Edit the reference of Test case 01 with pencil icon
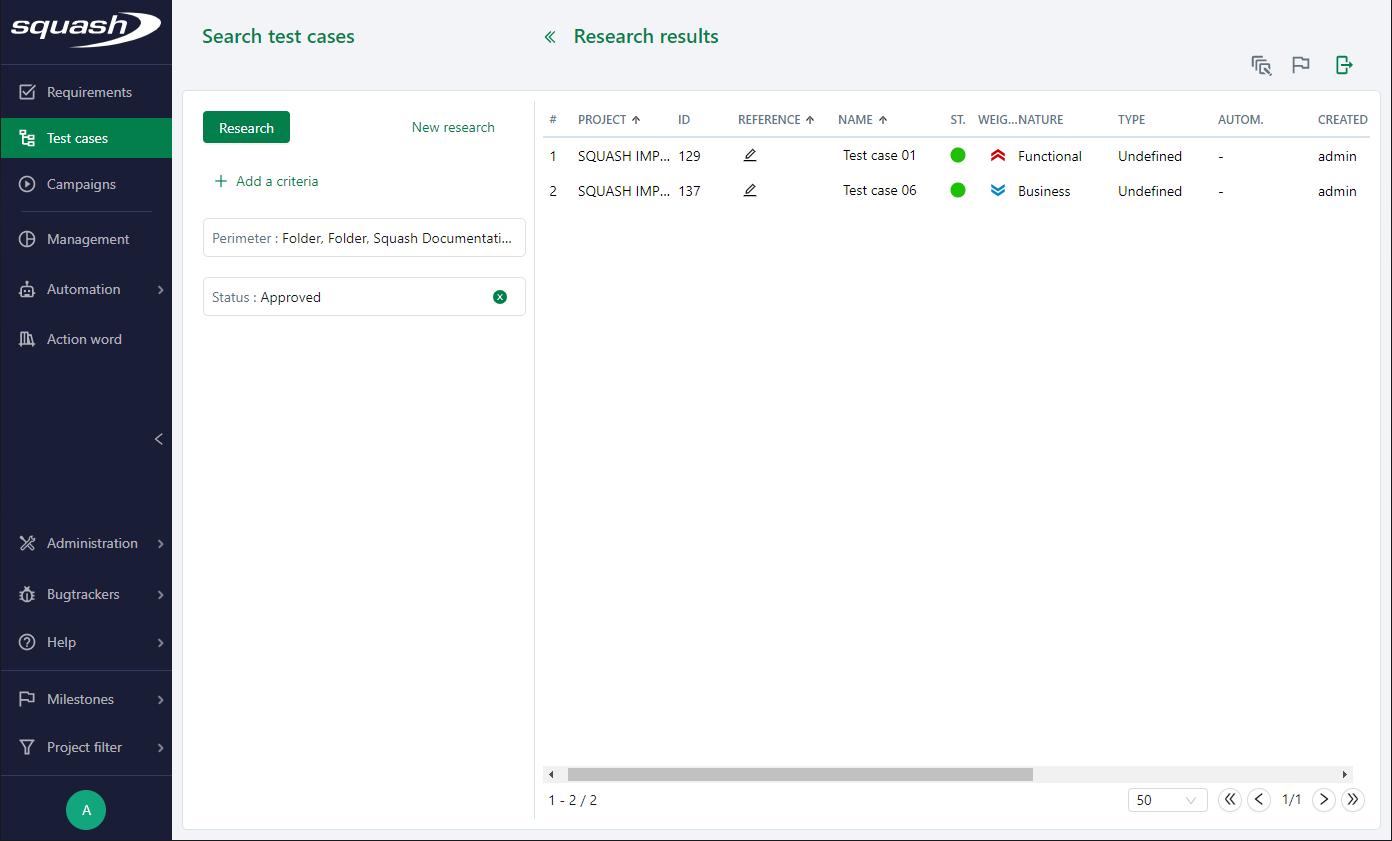 [750, 155]
